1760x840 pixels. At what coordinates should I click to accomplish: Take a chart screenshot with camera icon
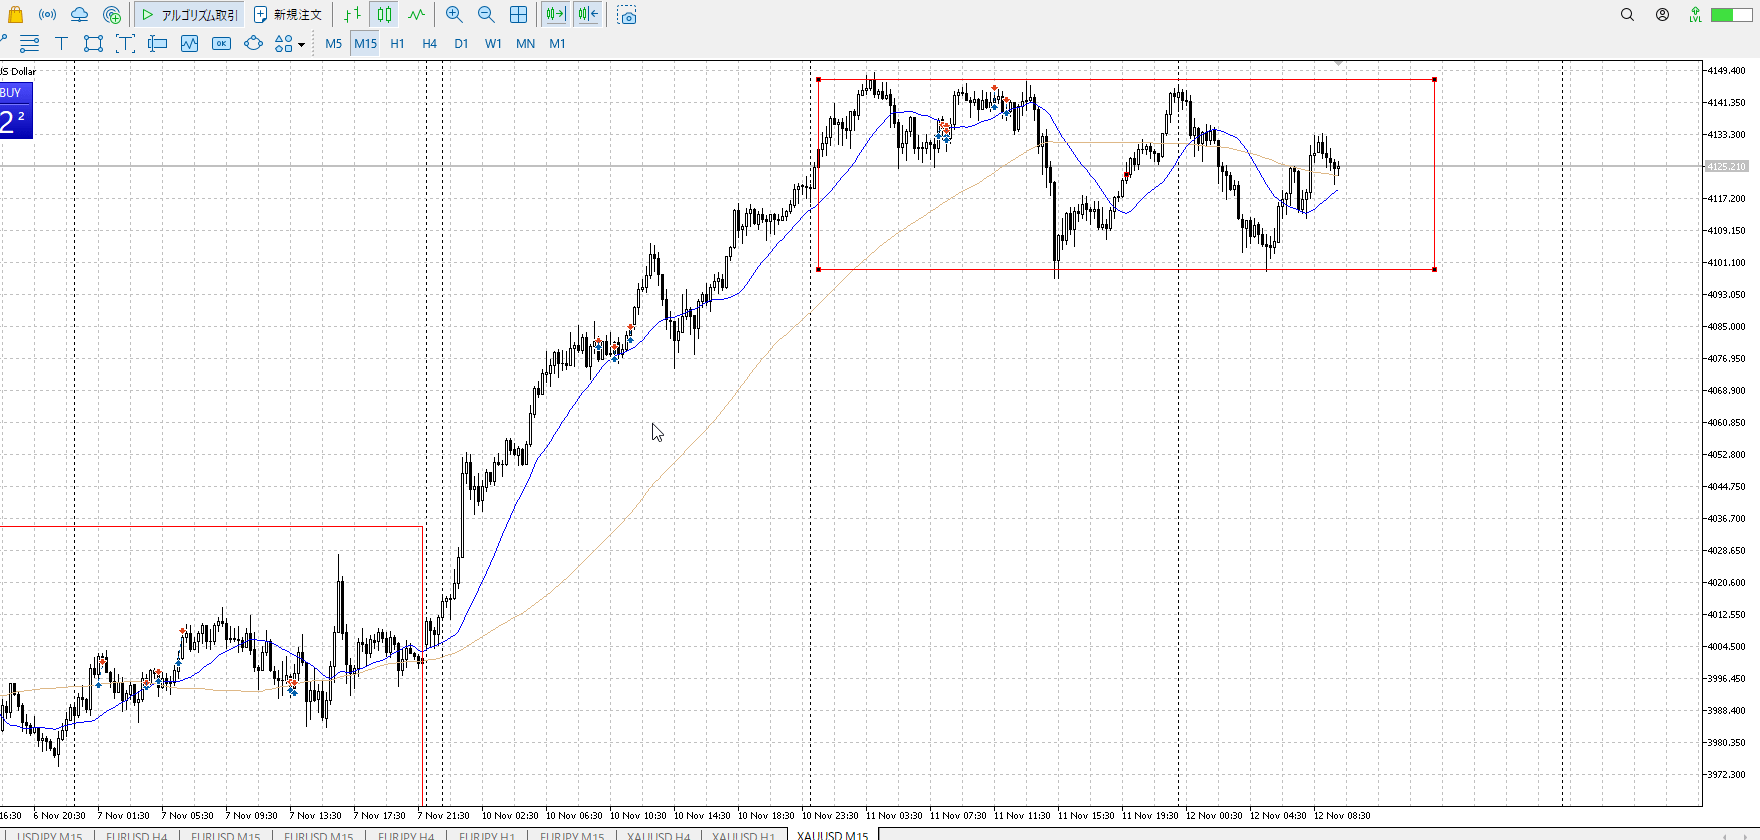click(627, 15)
